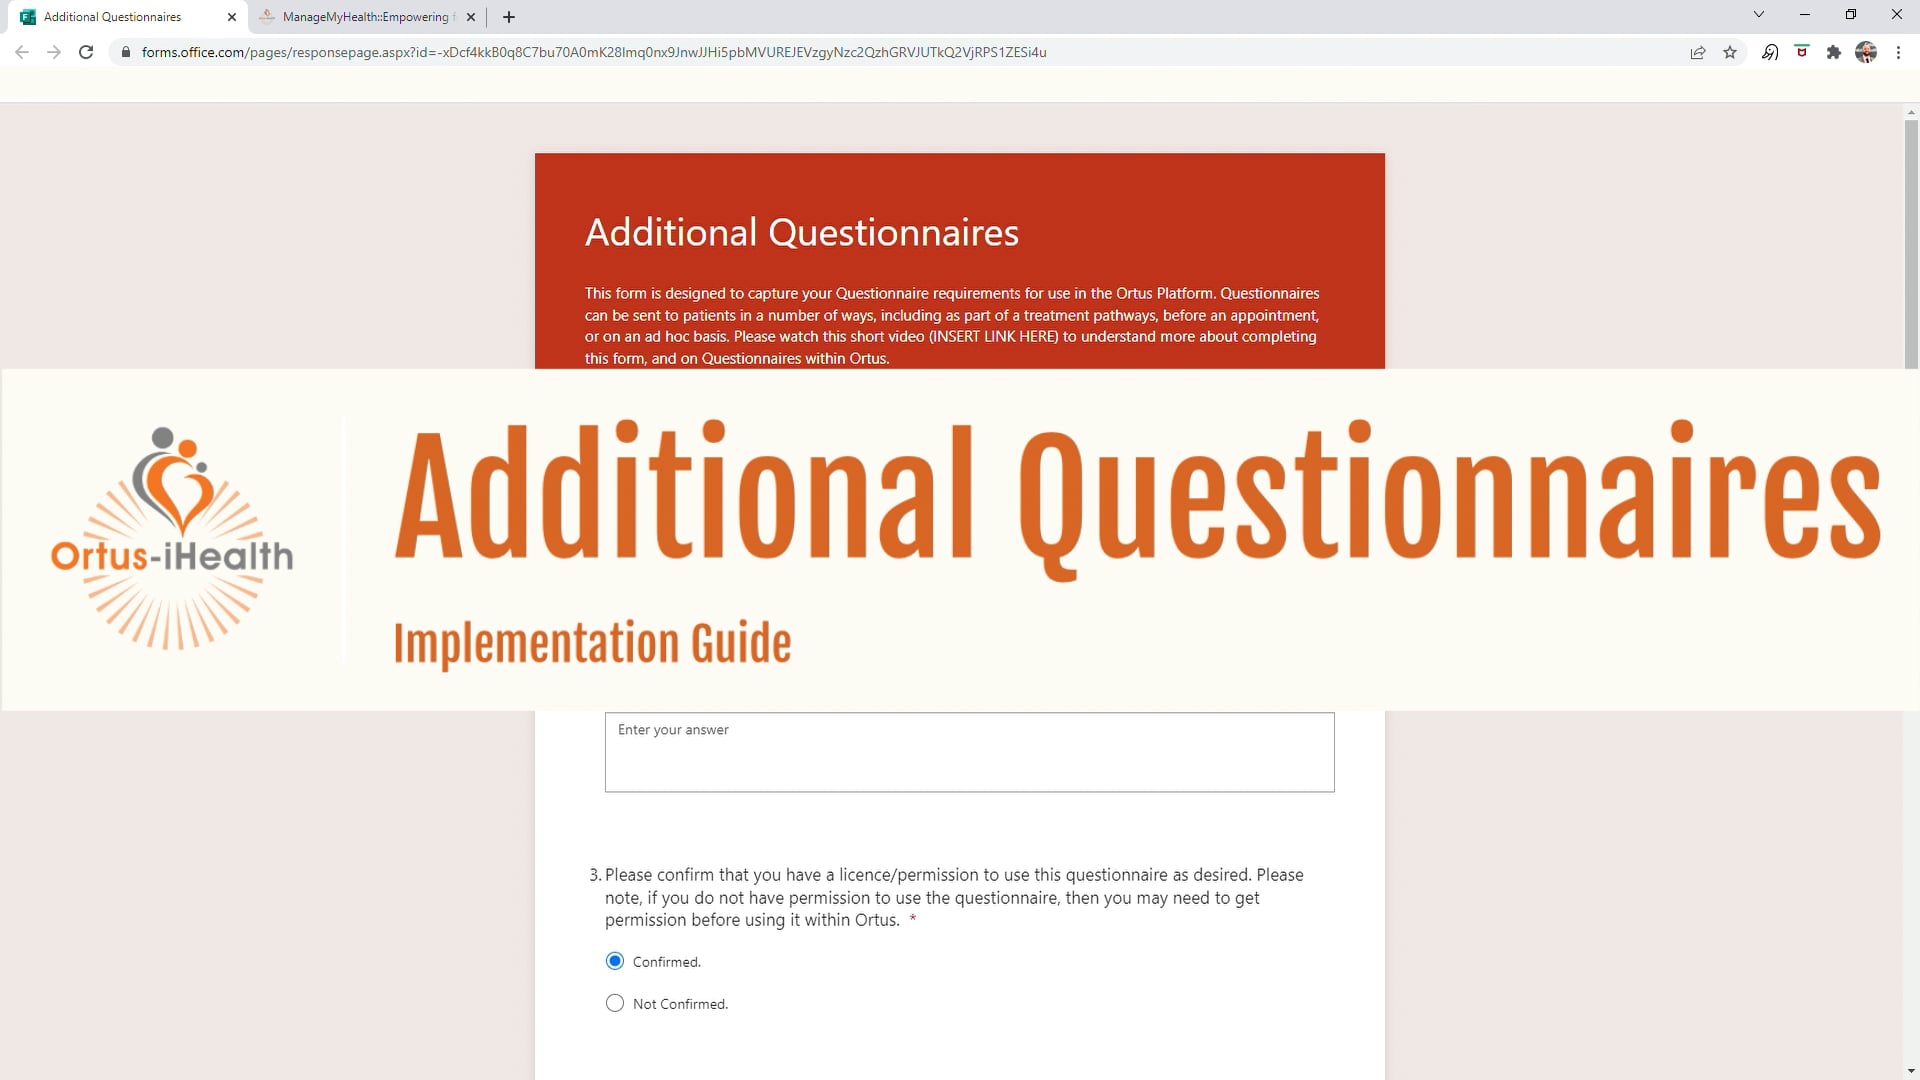View site information lock icon
This screenshot has height=1080, width=1920.
pos(125,52)
